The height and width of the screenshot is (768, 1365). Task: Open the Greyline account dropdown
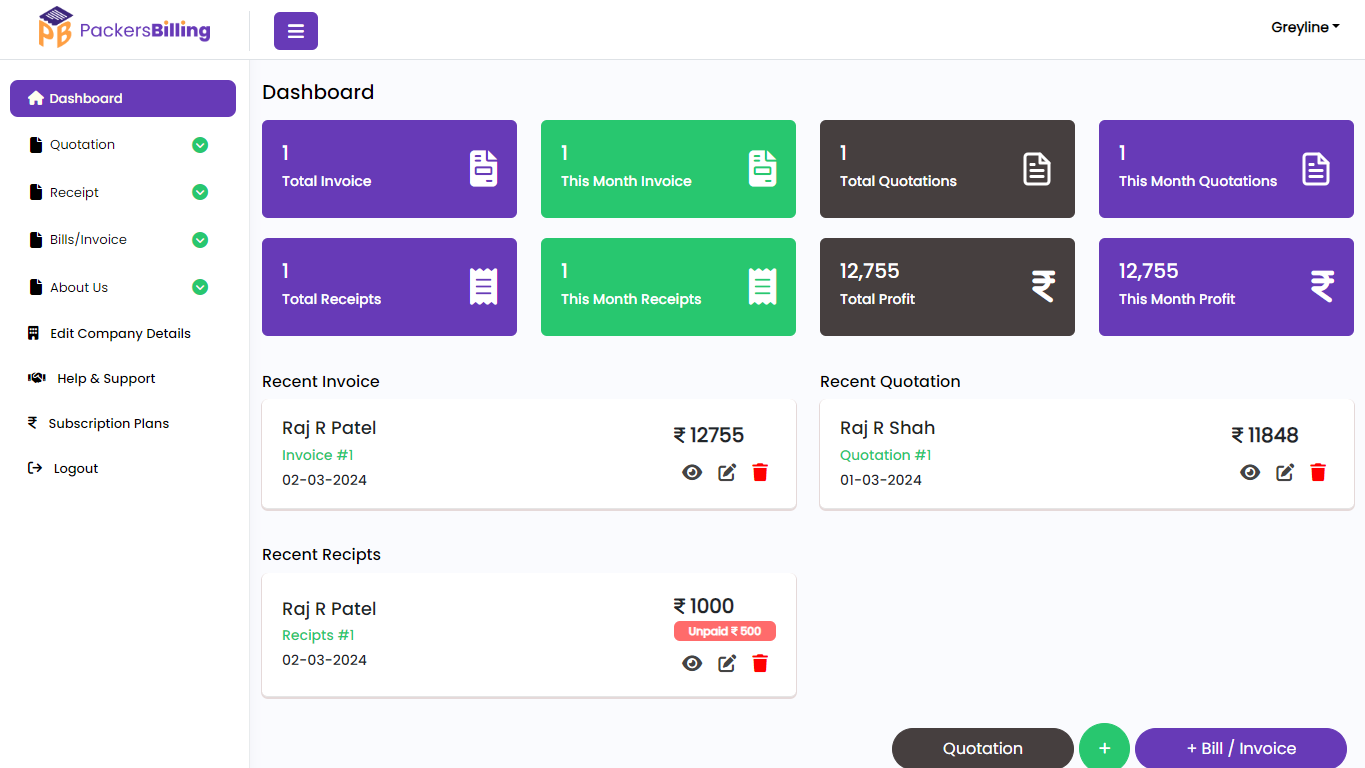(x=1305, y=28)
